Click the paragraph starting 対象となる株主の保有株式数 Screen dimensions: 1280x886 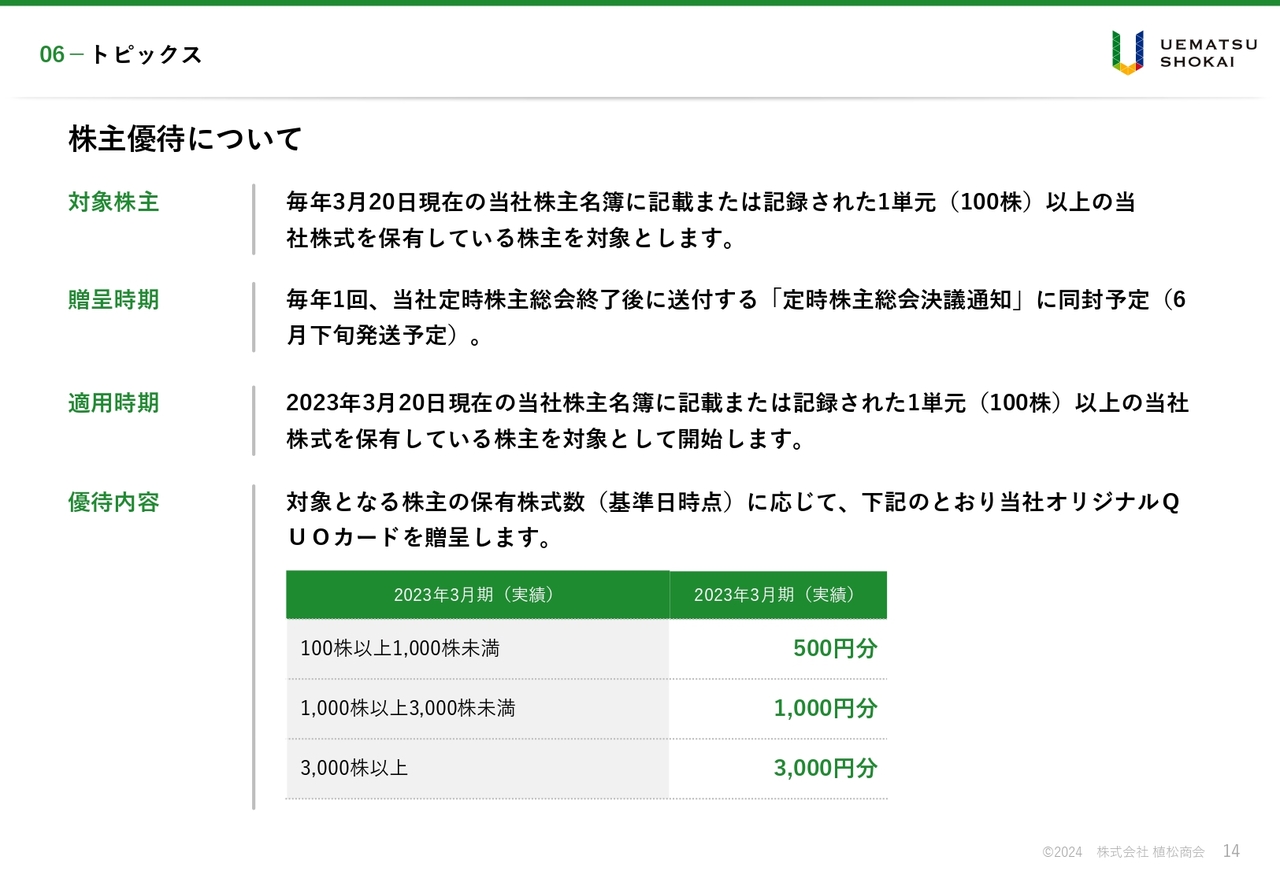[x=733, y=520]
